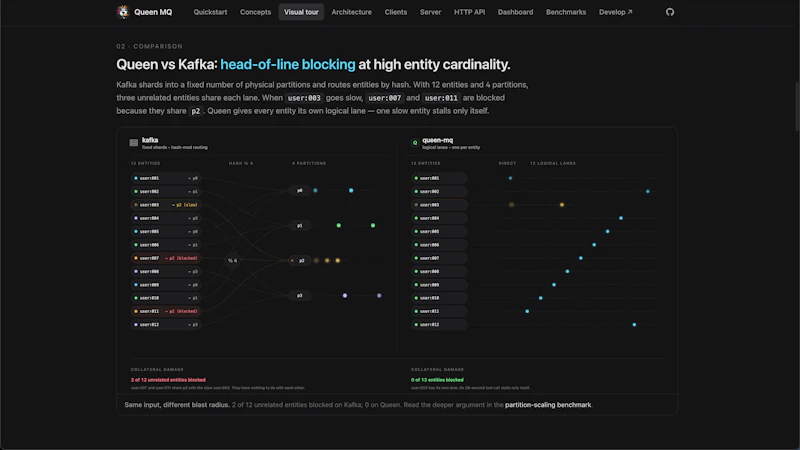This screenshot has height=450, width=800.
Task: Click the '12 LOGICAL LANES' column header
Action: point(553,163)
